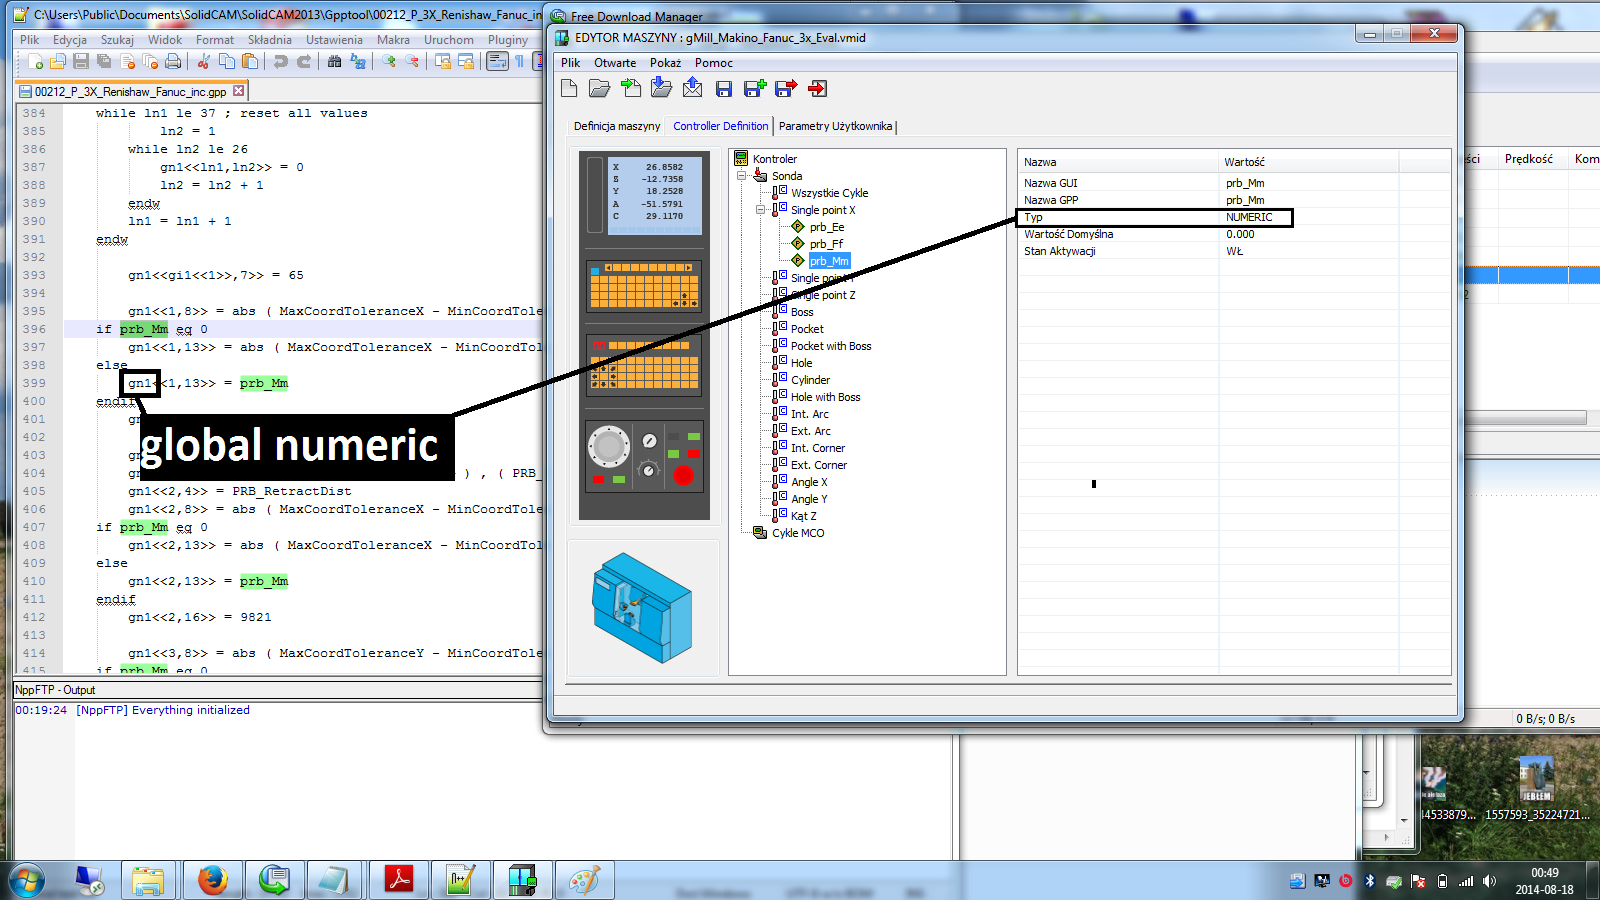Switch to Definicja maszyny tab
The image size is (1600, 900).
(x=617, y=126)
